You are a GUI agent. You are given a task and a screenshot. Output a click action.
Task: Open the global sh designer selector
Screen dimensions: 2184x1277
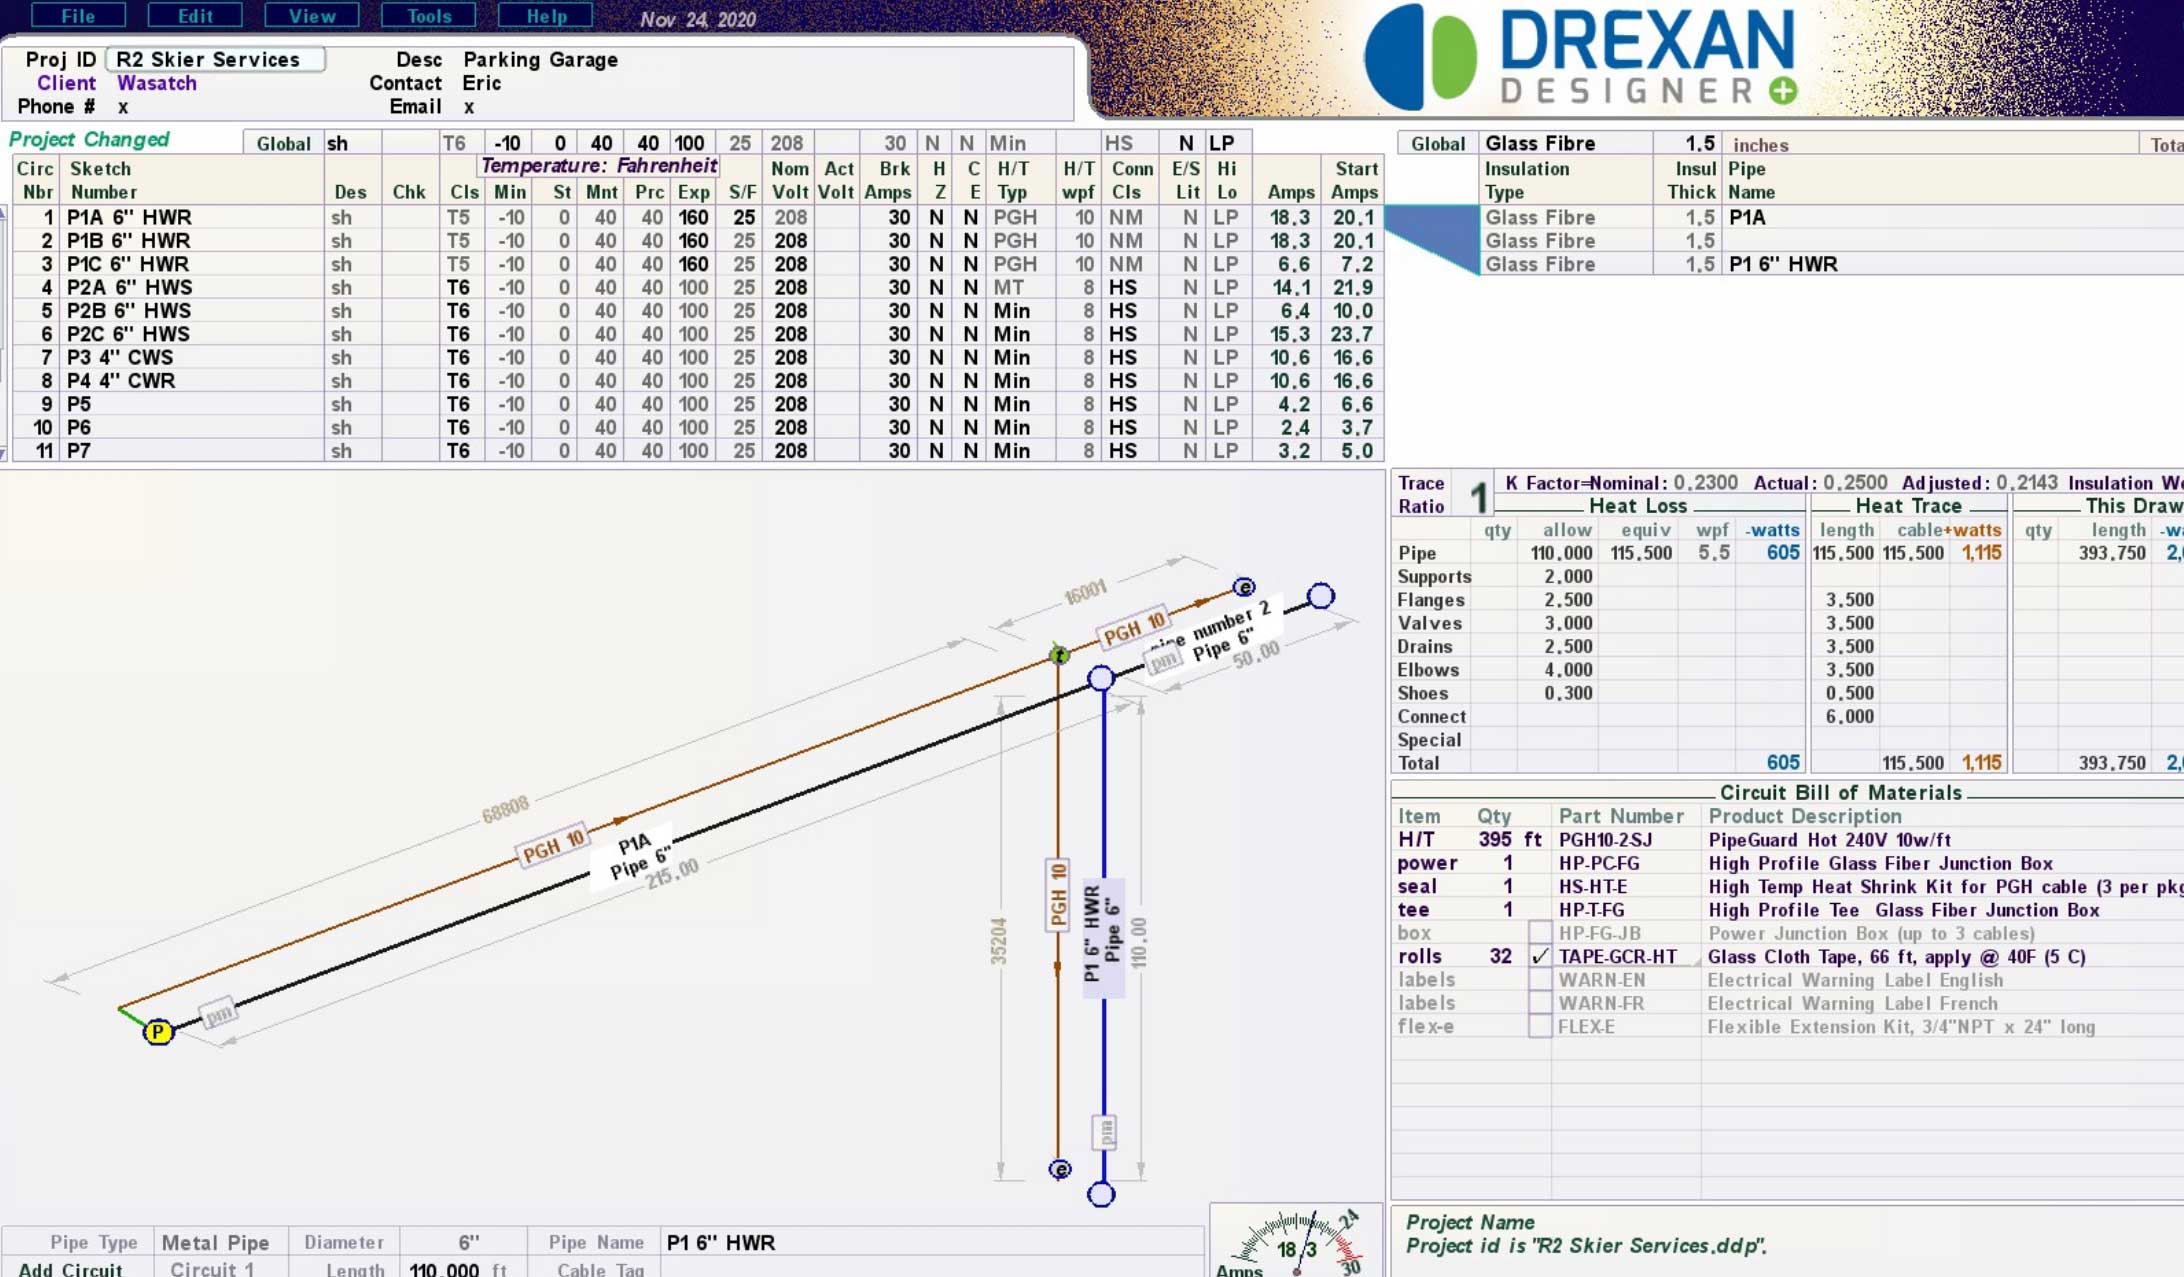click(x=352, y=143)
